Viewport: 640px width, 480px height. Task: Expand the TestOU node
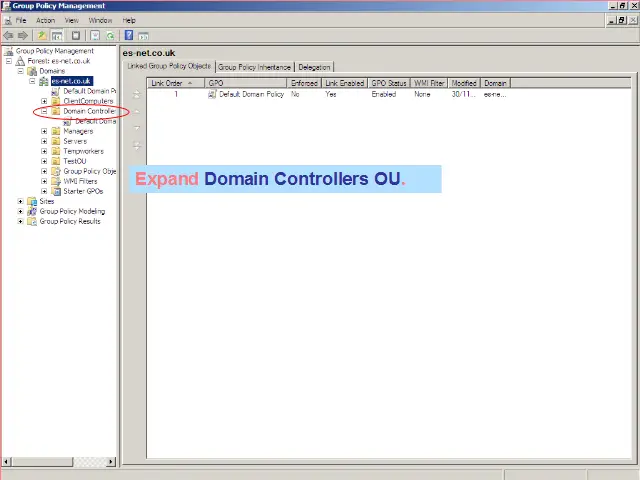click(x=44, y=161)
